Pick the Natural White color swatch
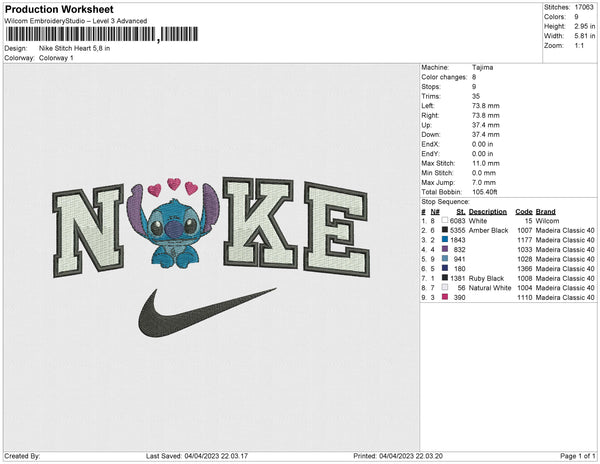Image resolution: width=600 pixels, height=464 pixels. point(445,287)
